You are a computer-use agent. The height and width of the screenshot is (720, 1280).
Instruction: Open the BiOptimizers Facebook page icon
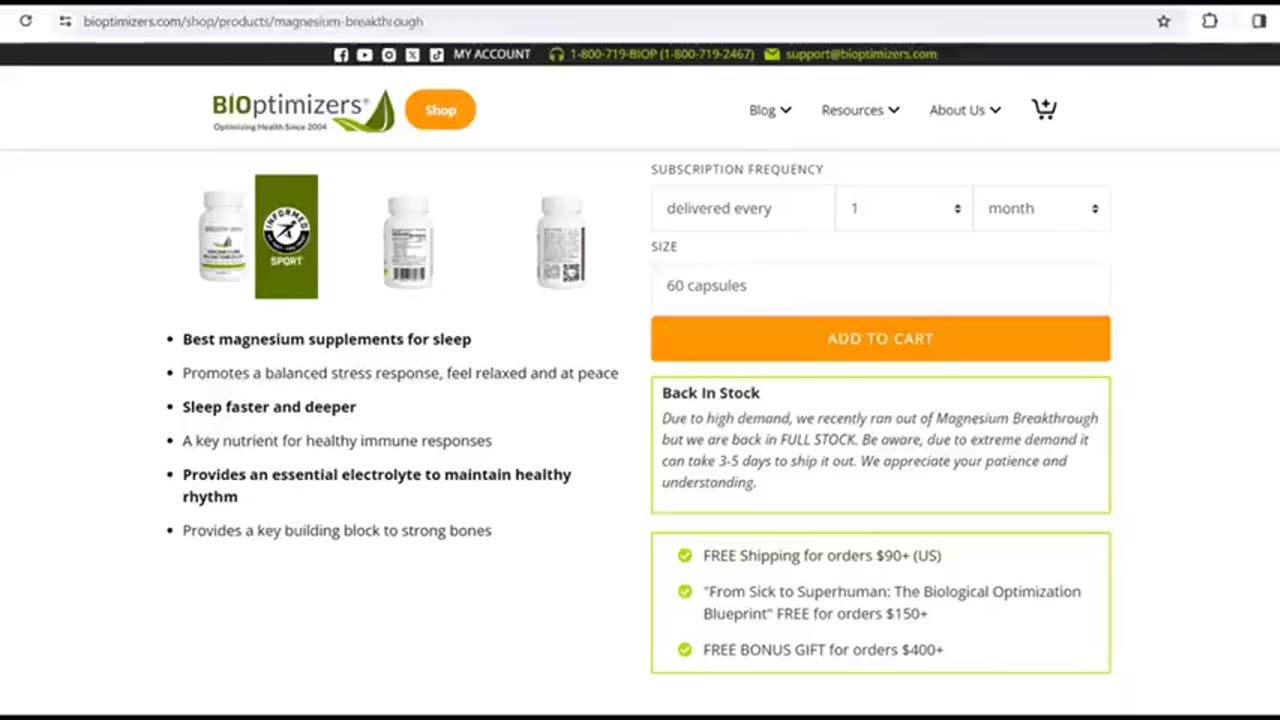tap(341, 55)
